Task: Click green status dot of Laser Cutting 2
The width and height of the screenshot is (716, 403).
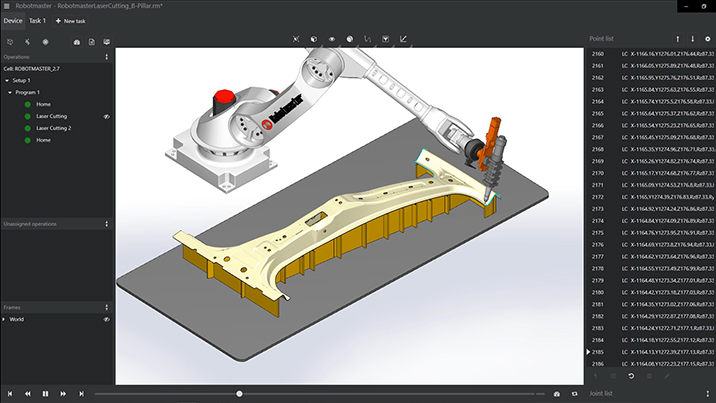Action: tap(28, 128)
